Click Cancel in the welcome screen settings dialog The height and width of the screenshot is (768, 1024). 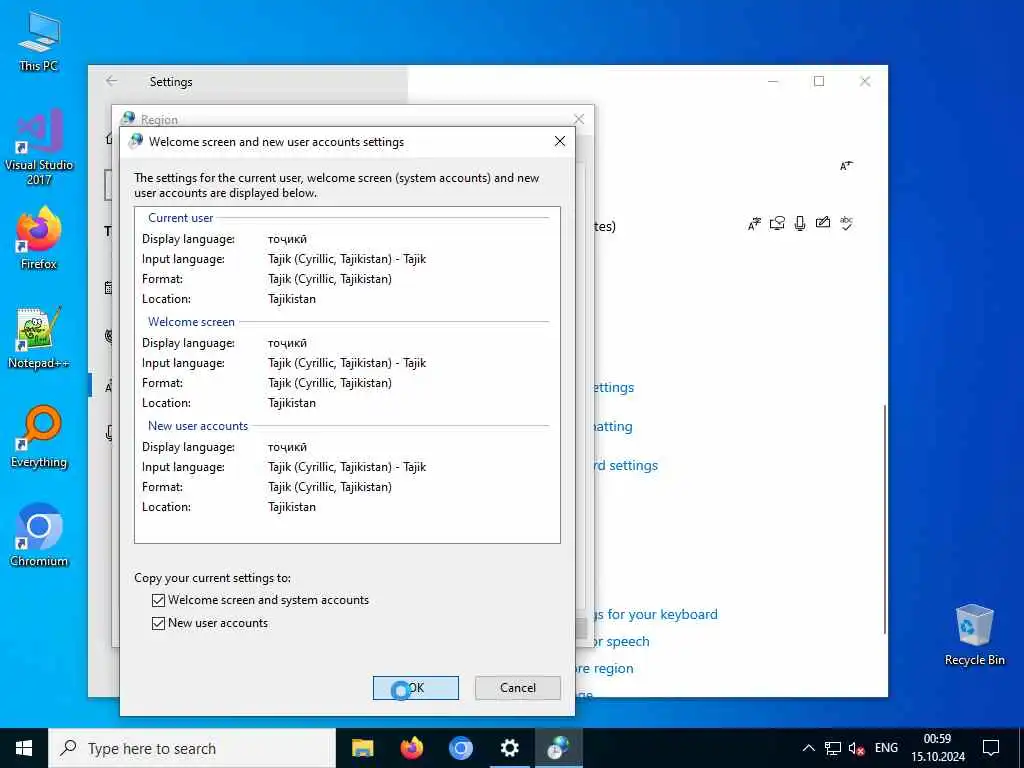(x=517, y=688)
